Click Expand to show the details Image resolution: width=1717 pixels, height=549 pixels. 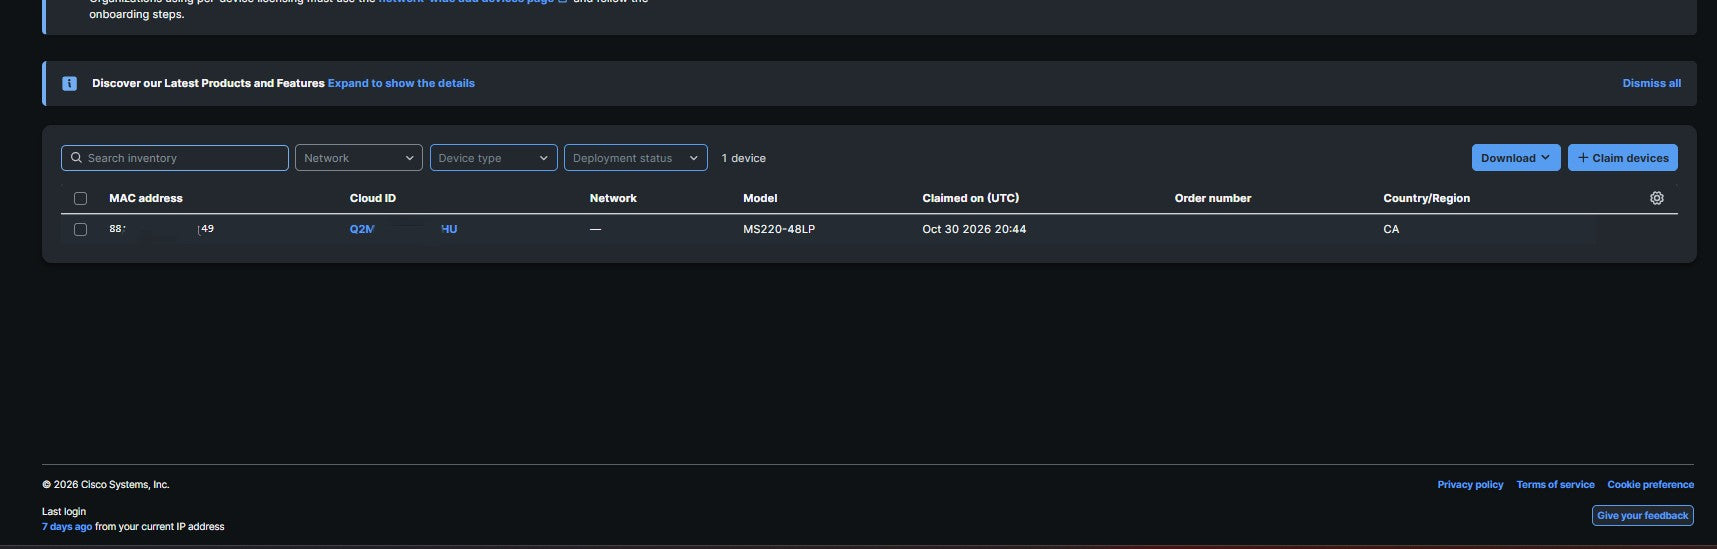(401, 83)
